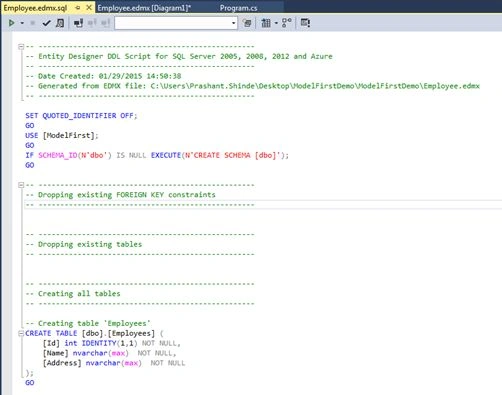Open the Execute button dropdown arrow
The image size is (502, 395).
coord(22,23)
